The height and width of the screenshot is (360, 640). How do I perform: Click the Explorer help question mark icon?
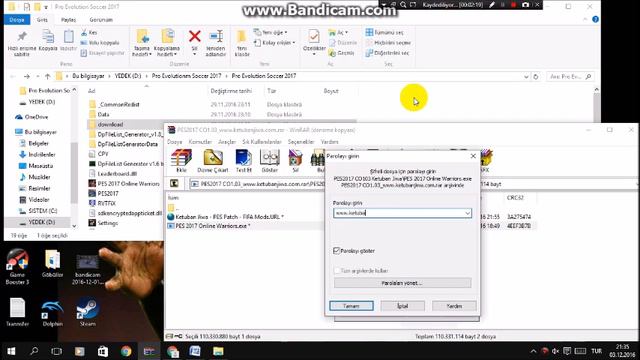point(595,19)
